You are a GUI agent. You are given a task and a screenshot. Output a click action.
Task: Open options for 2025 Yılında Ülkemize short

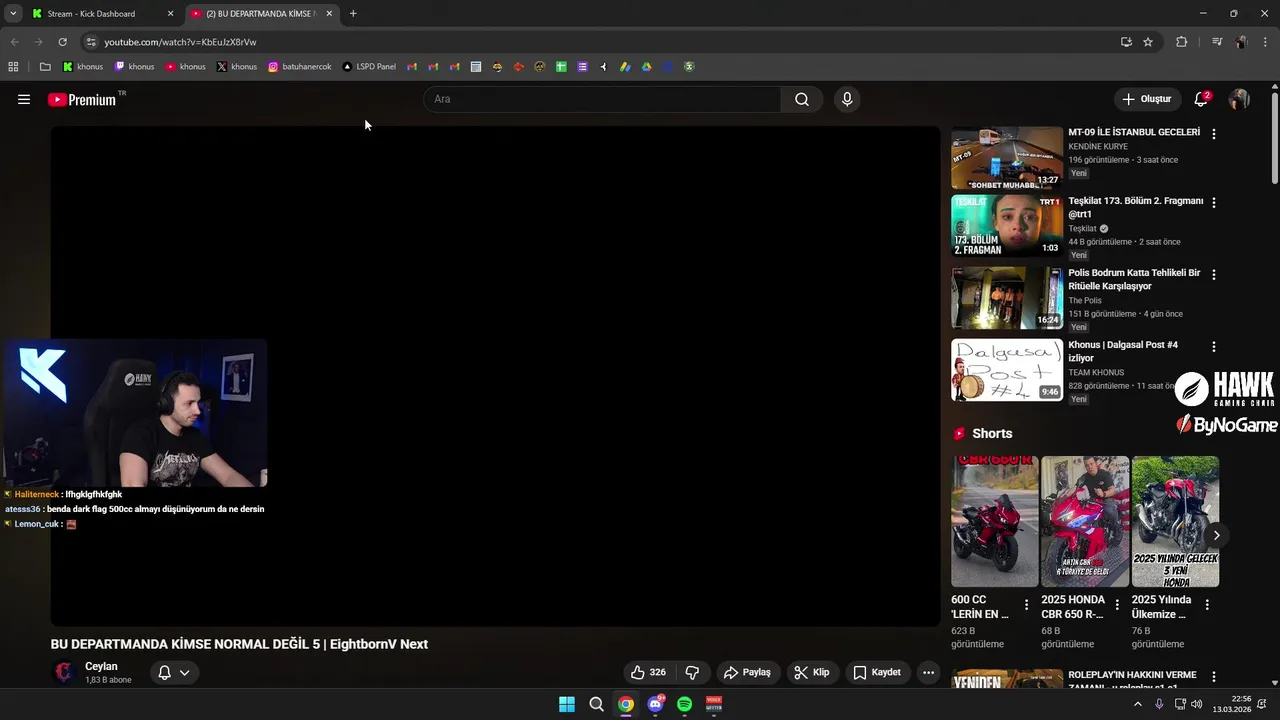coord(1207,605)
